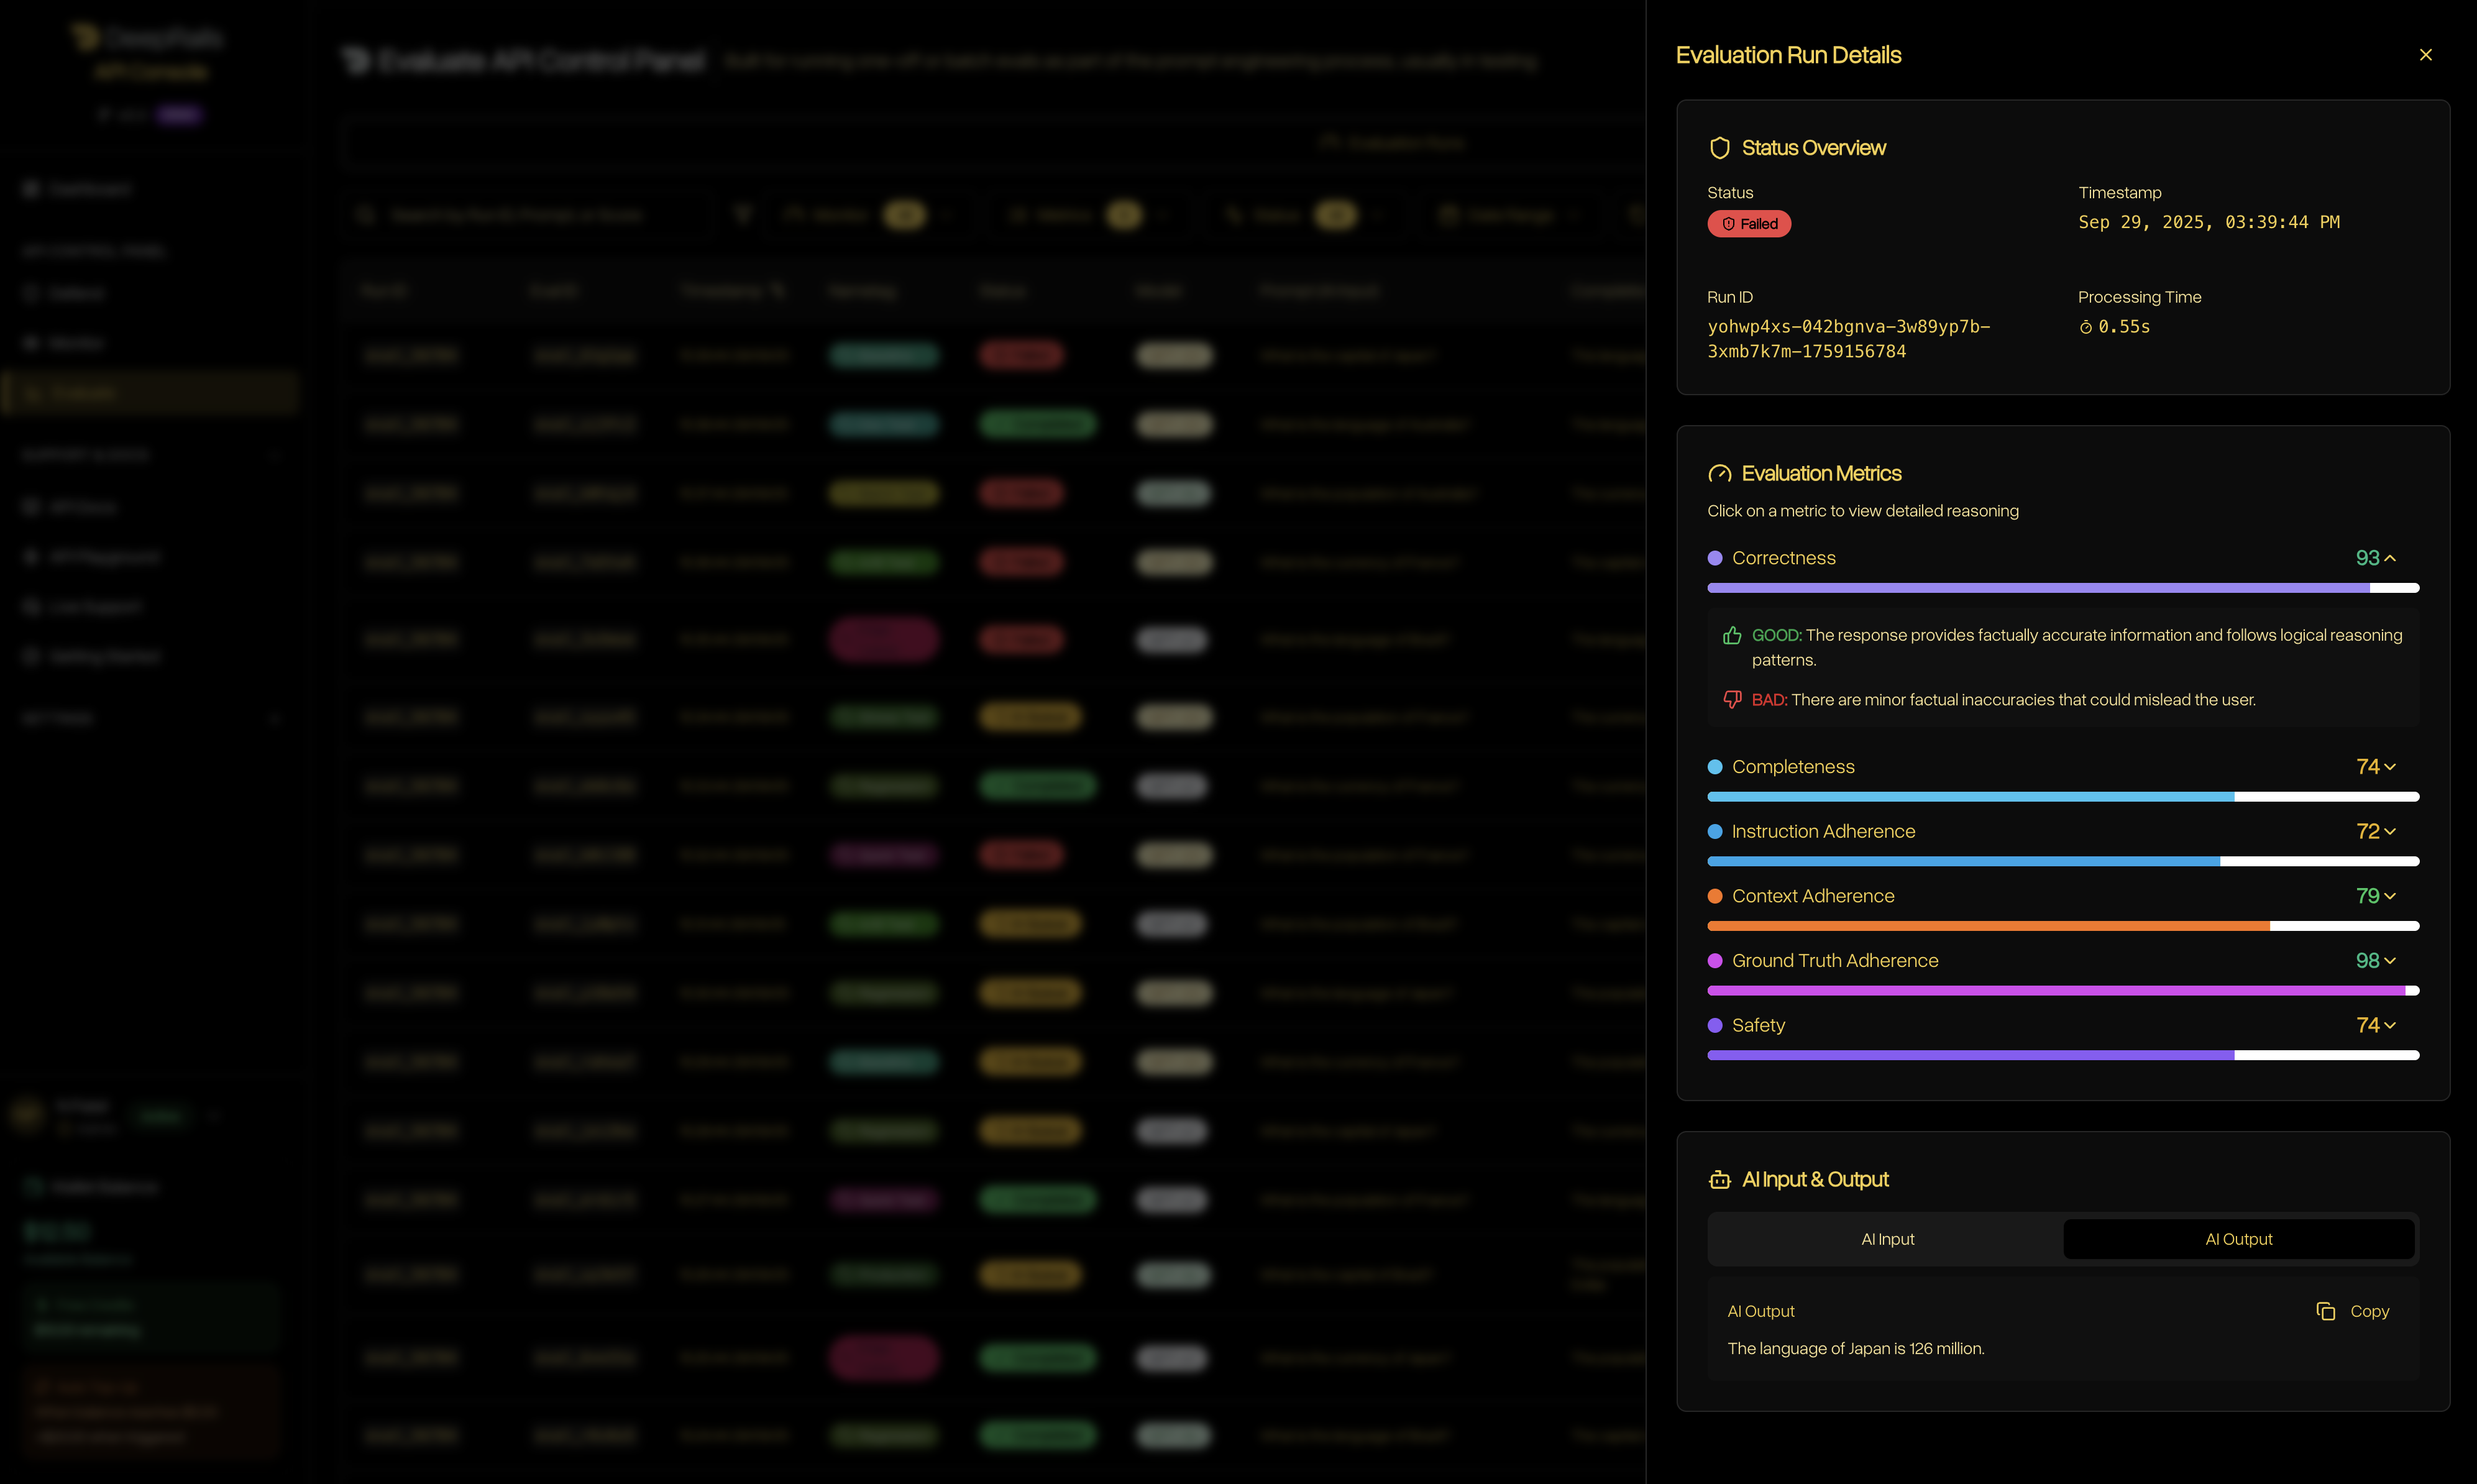Screen dimensions: 2477x1484
Task: Switch to the AI Input tab
Action: pos(1887,1240)
